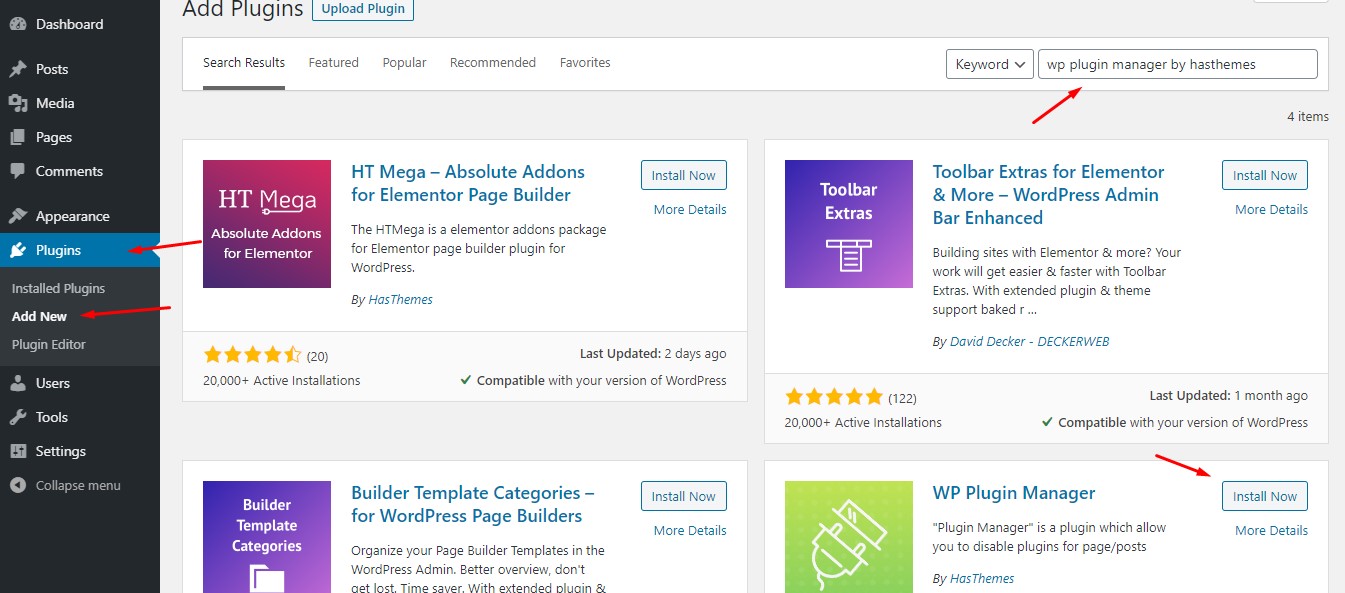This screenshot has width=1345, height=593.
Task: View the Recommended plugins tab
Action: (492, 62)
